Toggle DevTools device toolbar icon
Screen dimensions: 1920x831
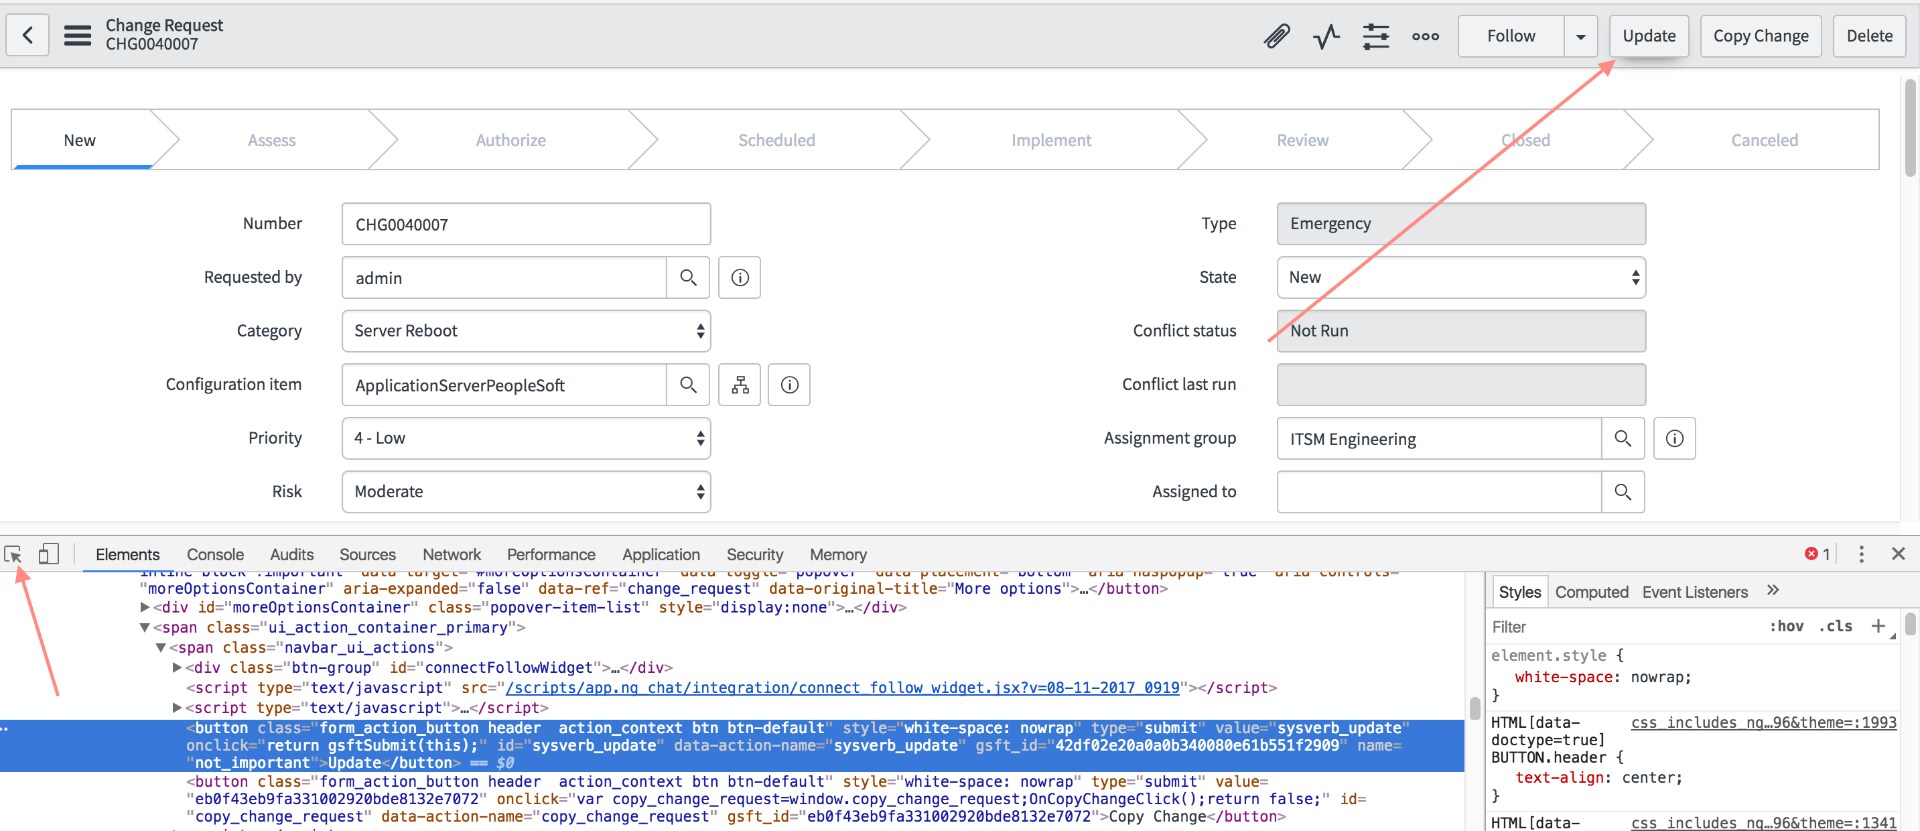pos(49,554)
